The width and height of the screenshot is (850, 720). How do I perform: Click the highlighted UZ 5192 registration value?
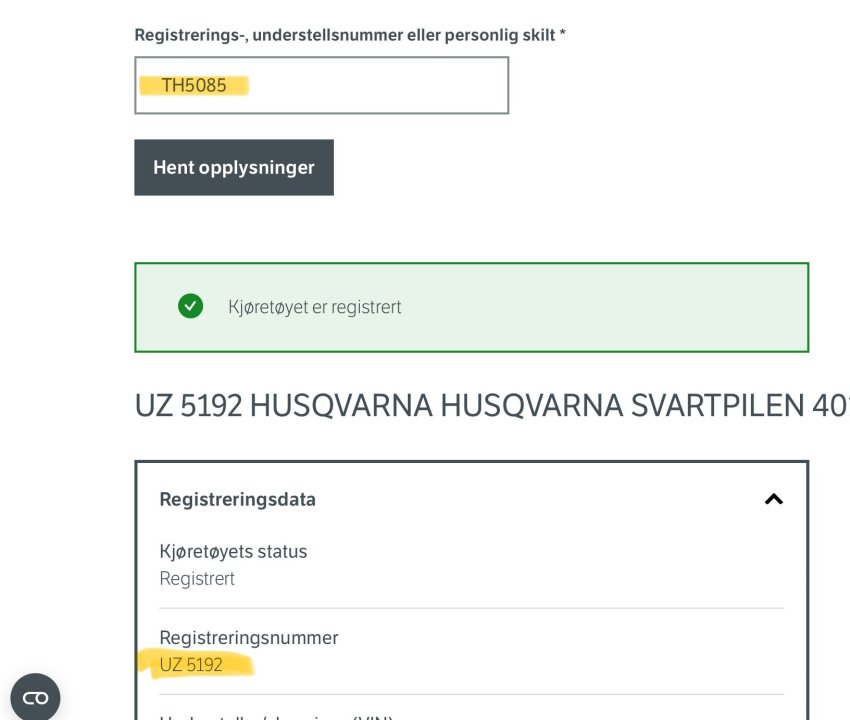click(x=191, y=665)
